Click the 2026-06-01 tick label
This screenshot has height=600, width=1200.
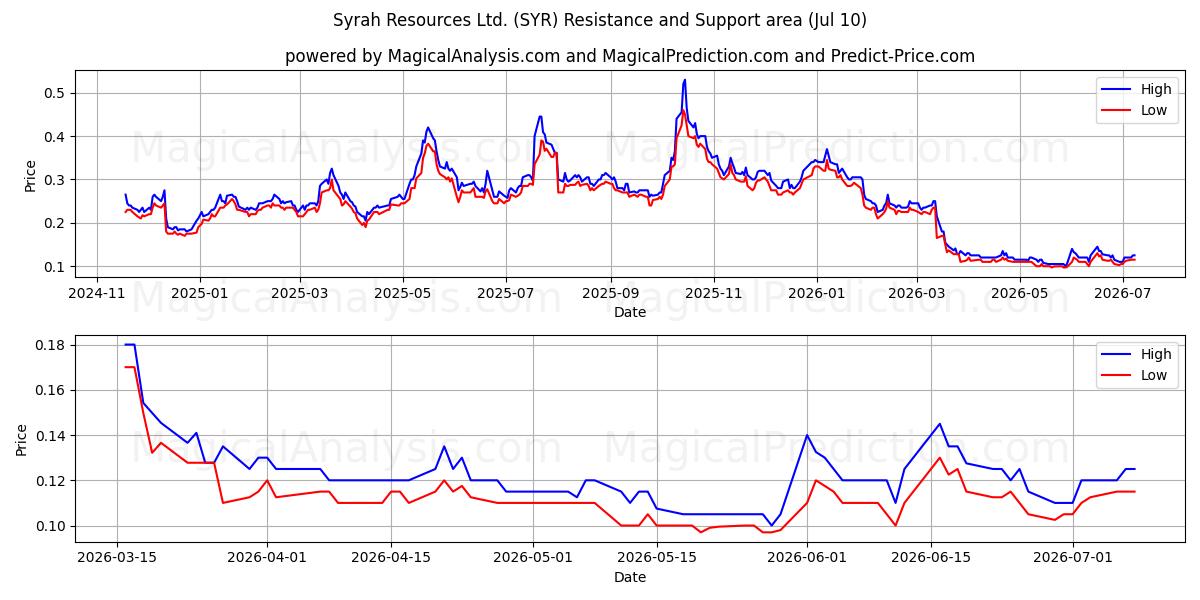(807, 559)
